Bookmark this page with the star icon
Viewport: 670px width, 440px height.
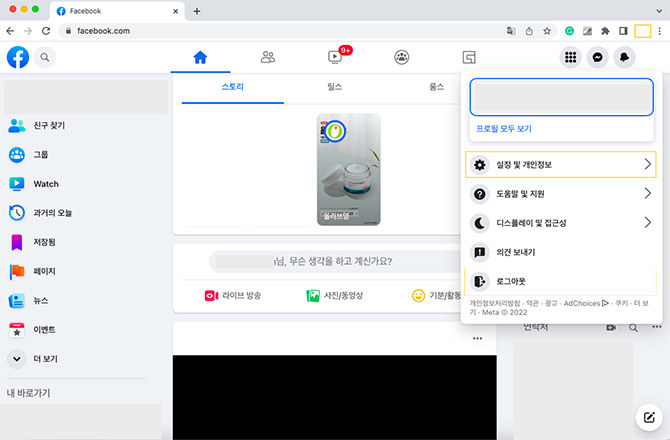tap(547, 31)
